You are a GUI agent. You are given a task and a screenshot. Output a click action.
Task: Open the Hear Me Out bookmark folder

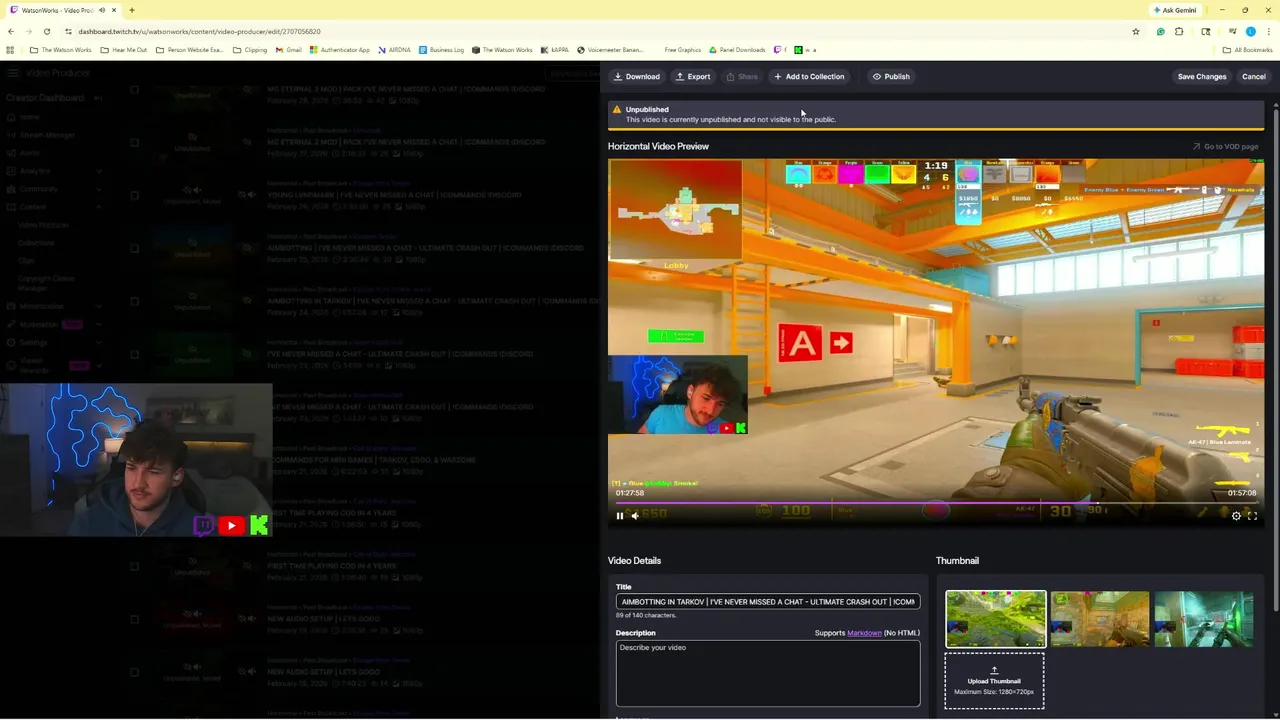pos(123,50)
